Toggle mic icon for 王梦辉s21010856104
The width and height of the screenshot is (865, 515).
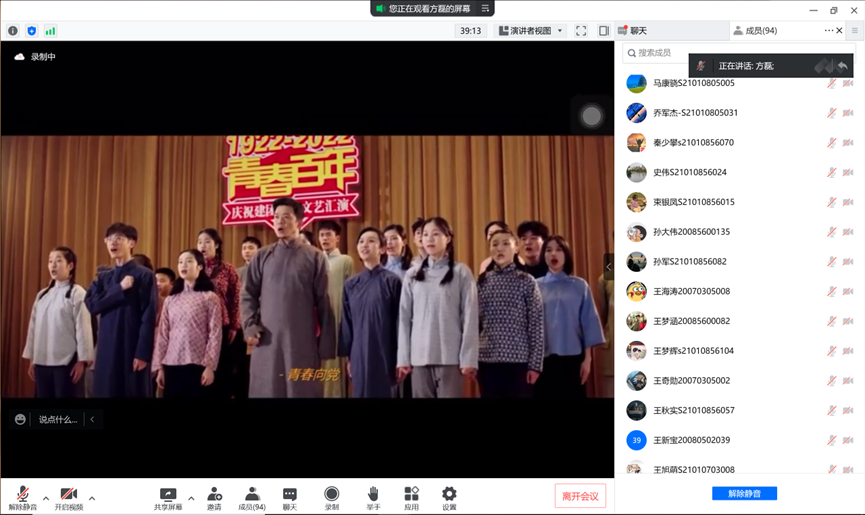831,351
